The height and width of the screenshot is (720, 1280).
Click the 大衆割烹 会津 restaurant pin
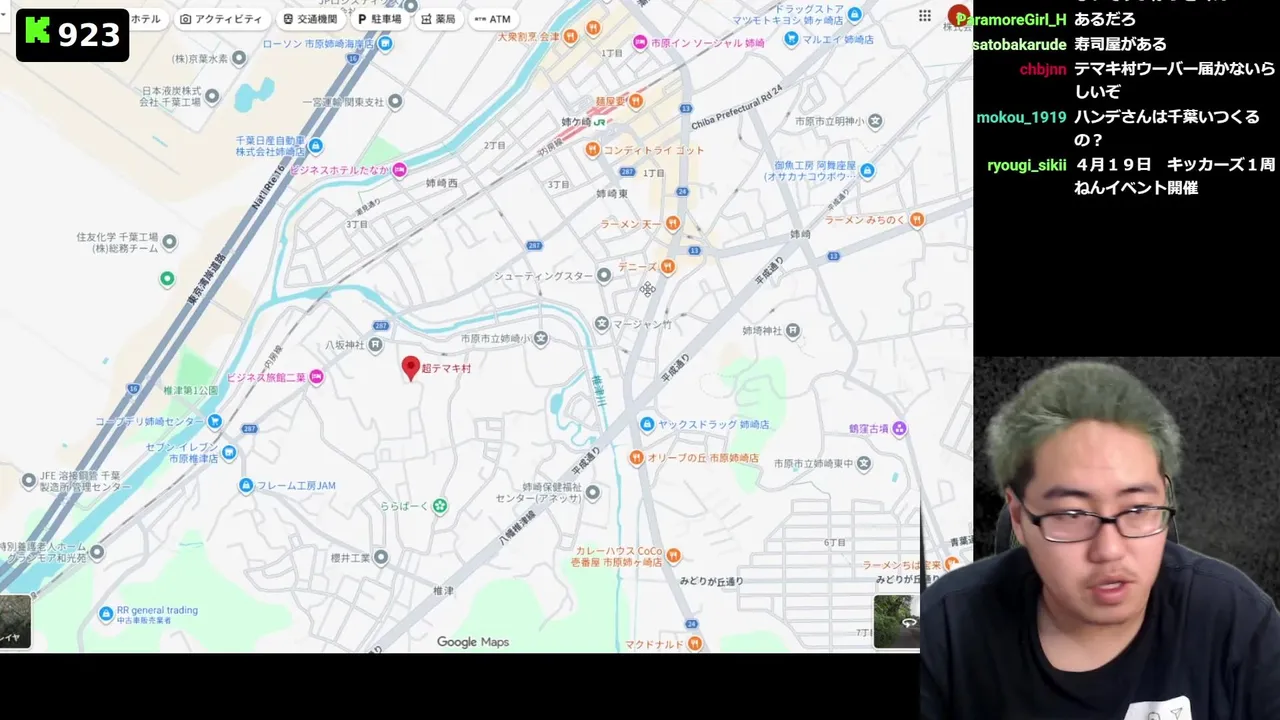[x=570, y=36]
